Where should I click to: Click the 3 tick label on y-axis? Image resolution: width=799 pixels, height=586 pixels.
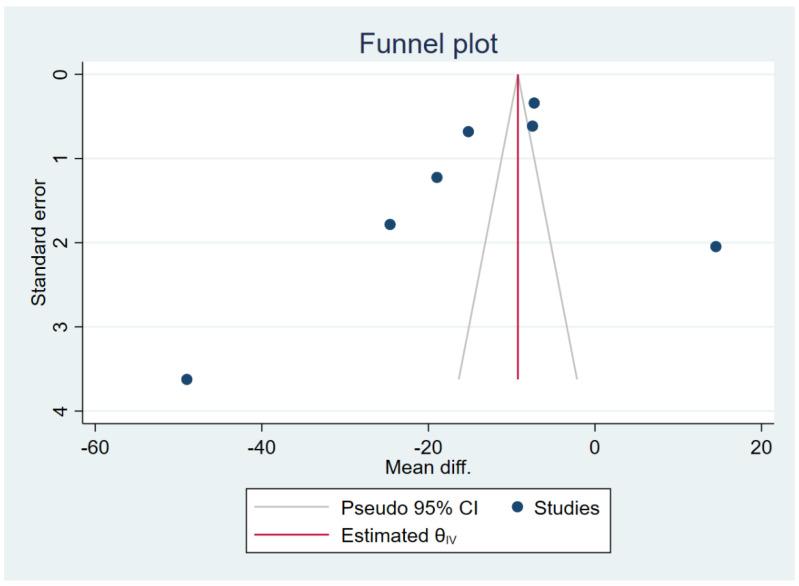(63, 327)
